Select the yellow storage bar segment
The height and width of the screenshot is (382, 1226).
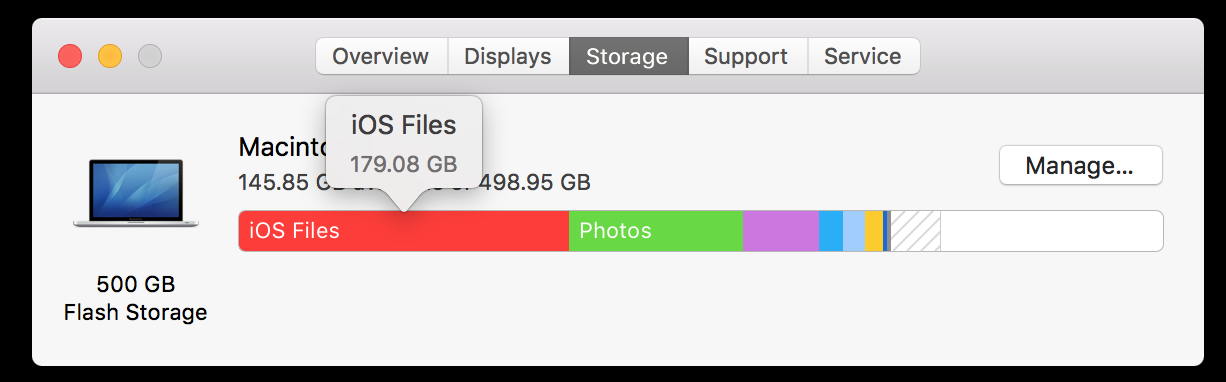point(874,231)
